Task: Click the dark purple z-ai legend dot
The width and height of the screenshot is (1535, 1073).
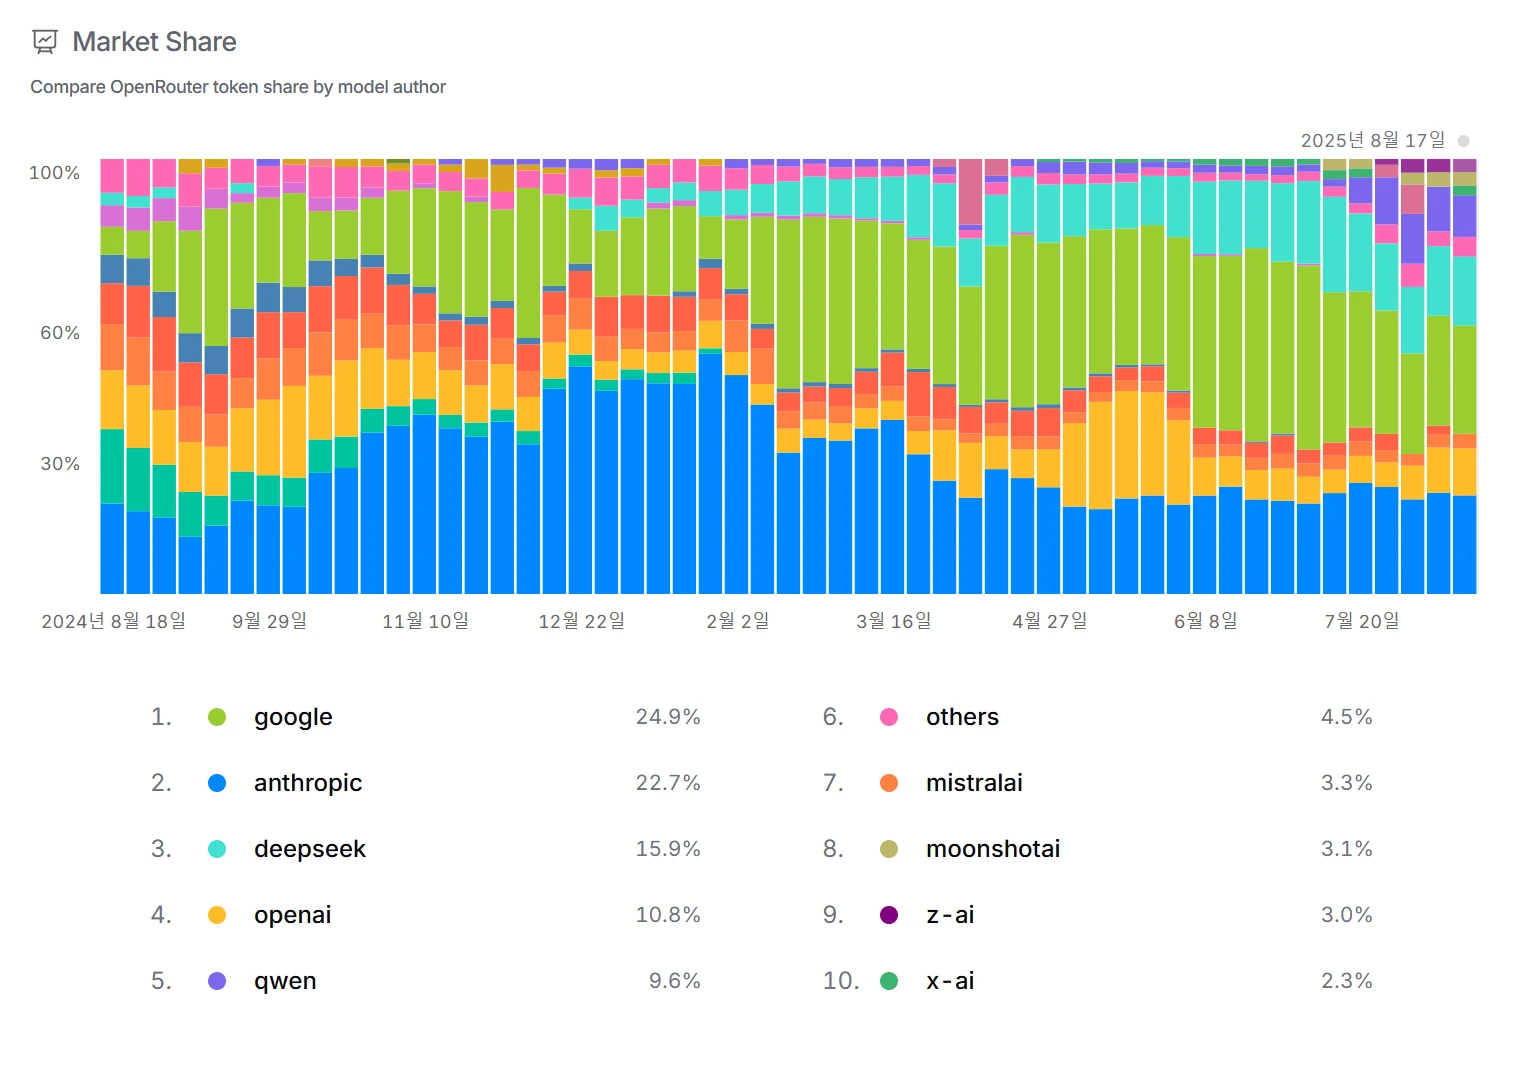Action: pyautogui.click(x=889, y=915)
